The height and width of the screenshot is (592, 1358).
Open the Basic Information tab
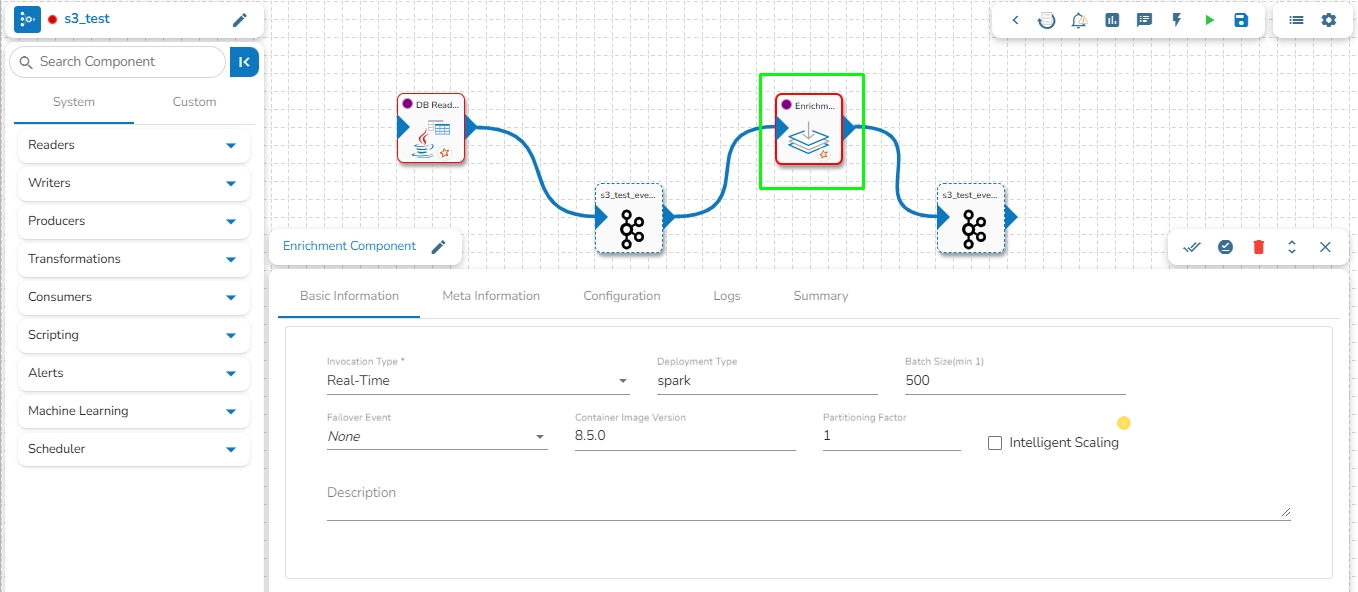349,296
